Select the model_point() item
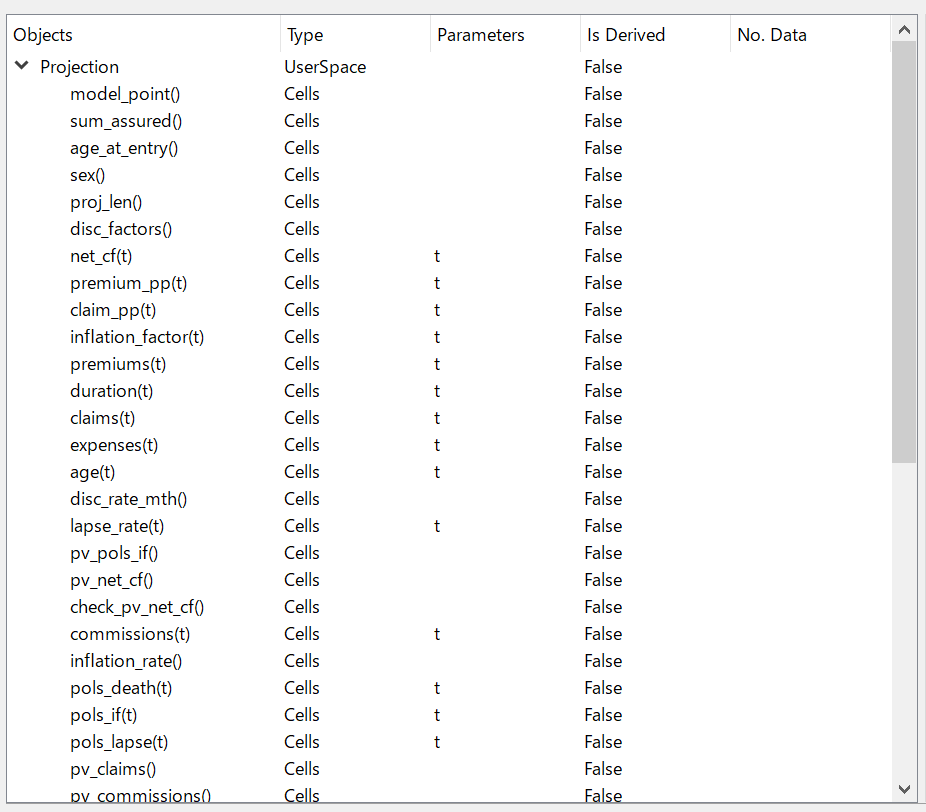Viewport: 926px width, 812px height. [125, 94]
